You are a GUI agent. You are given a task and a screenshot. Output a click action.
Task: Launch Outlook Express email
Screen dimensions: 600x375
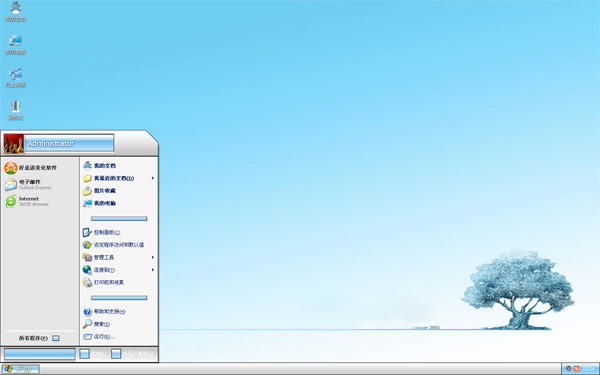click(x=28, y=184)
